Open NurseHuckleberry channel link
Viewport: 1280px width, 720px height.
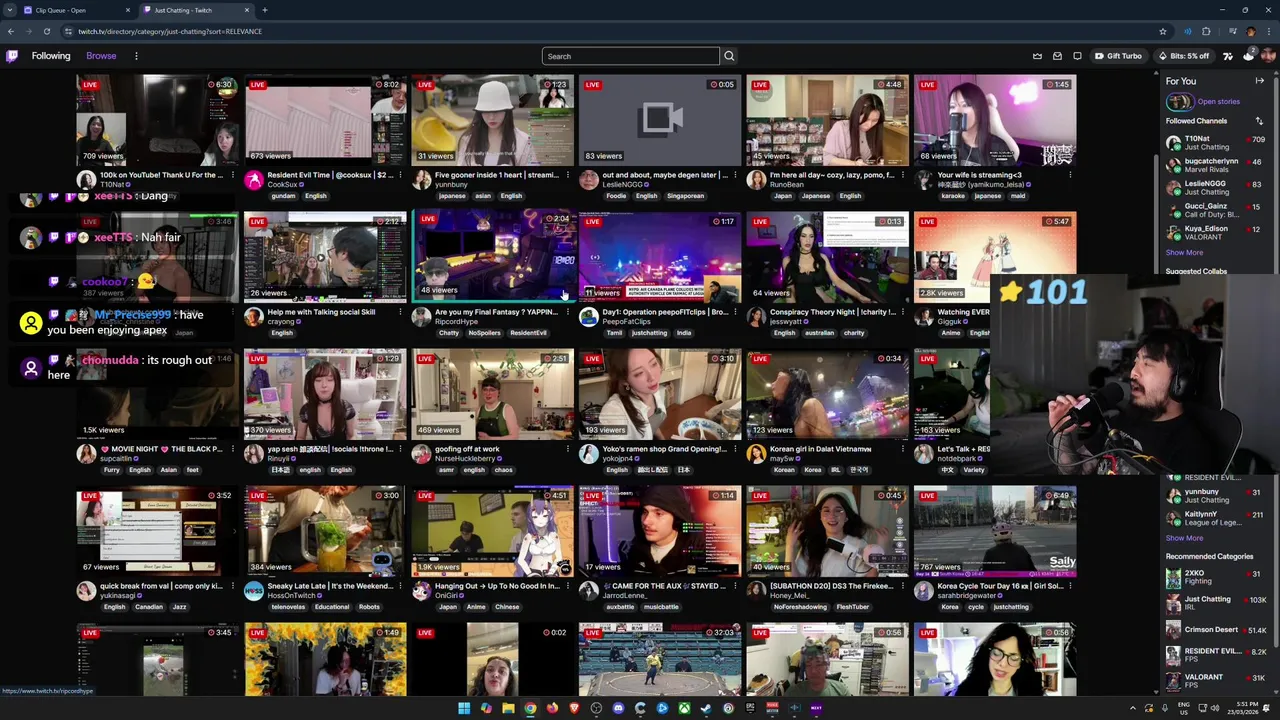point(466,459)
